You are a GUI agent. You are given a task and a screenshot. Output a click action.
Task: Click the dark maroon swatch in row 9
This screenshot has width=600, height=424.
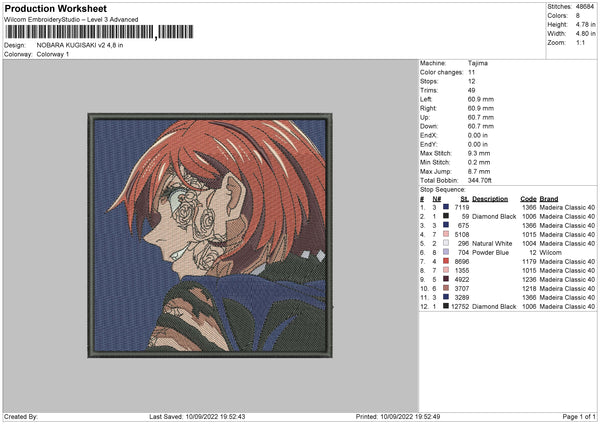point(446,279)
